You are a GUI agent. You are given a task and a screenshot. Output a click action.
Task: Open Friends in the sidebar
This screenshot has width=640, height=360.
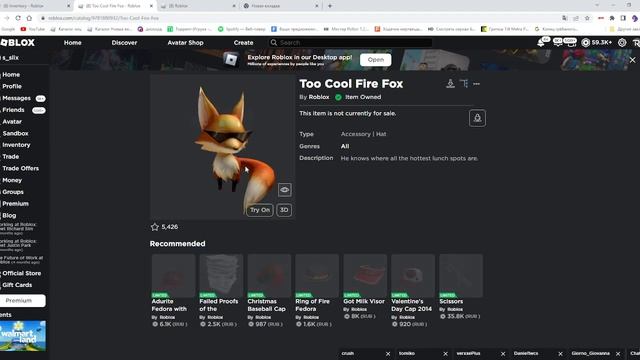coord(13,110)
